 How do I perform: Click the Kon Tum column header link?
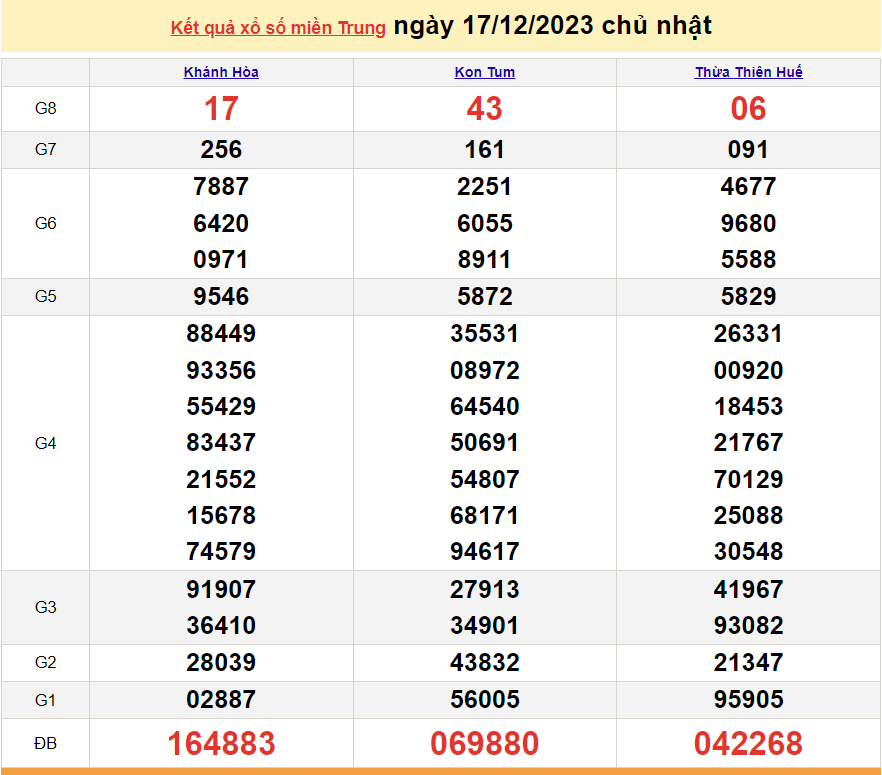[485, 72]
